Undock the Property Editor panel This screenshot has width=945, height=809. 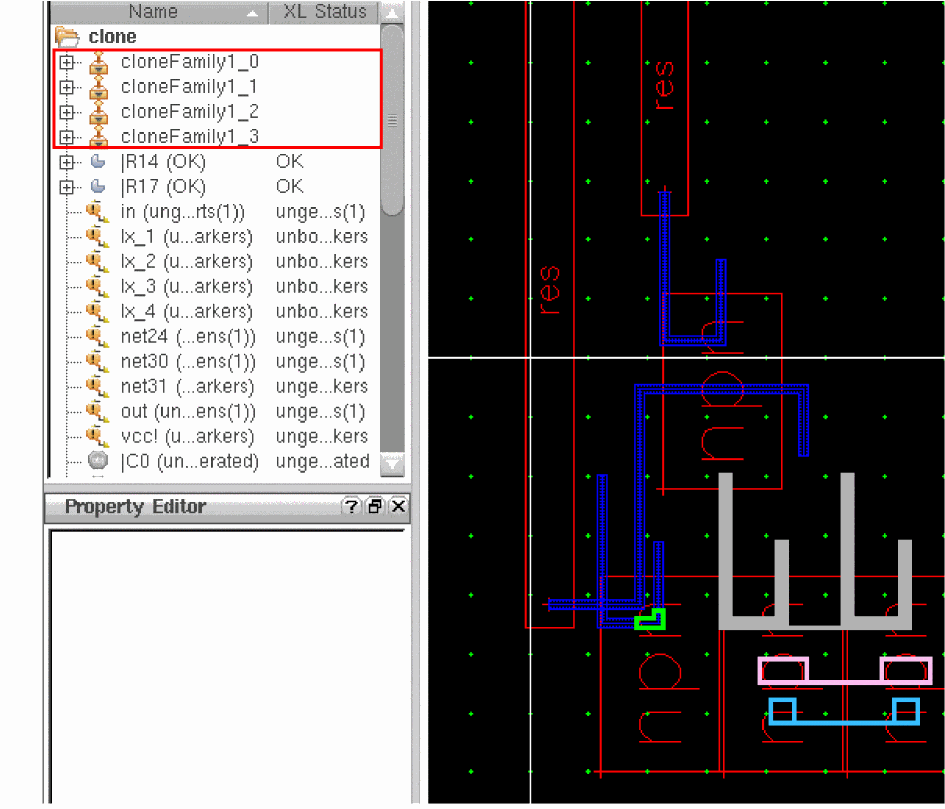pyautogui.click(x=375, y=507)
